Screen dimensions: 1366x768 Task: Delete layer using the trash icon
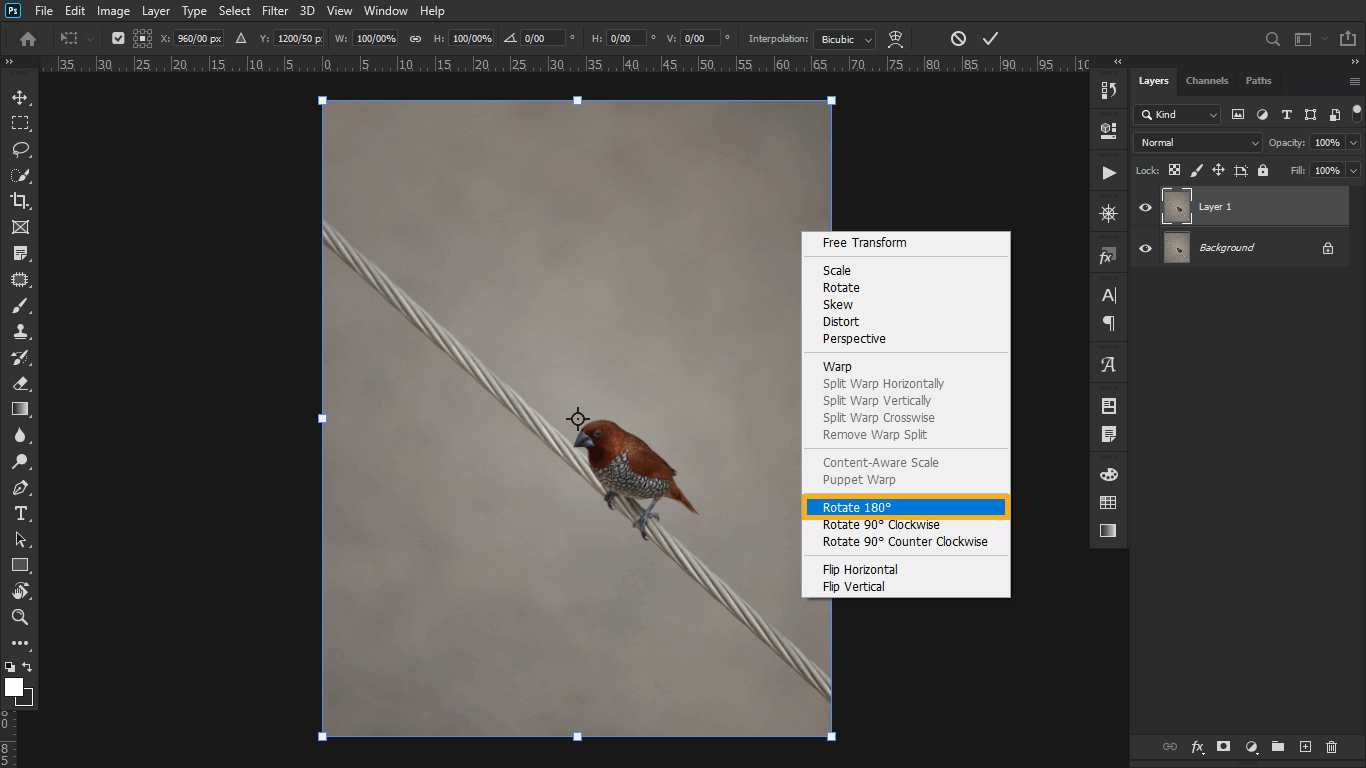point(1331,746)
